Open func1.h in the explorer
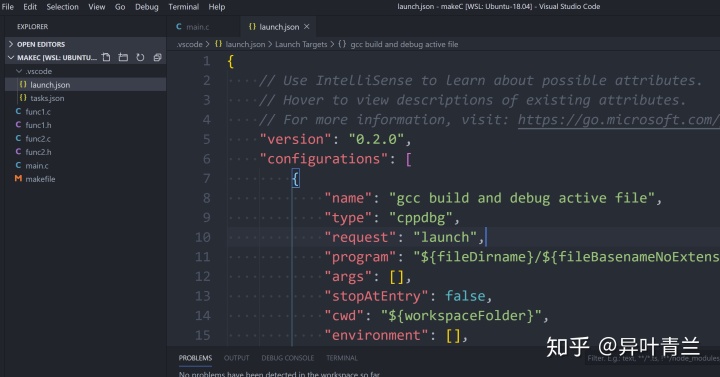720x377 pixels. [x=86, y=125]
